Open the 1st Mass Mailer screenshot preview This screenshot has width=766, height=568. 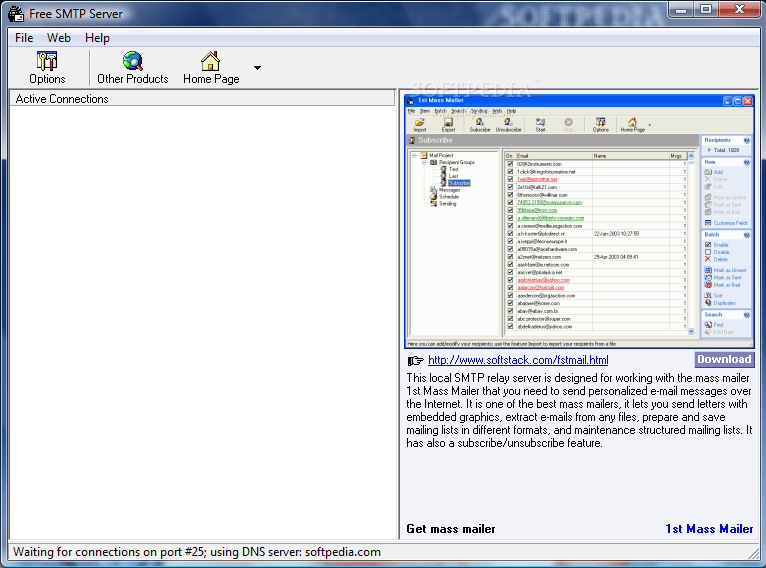(x=579, y=221)
